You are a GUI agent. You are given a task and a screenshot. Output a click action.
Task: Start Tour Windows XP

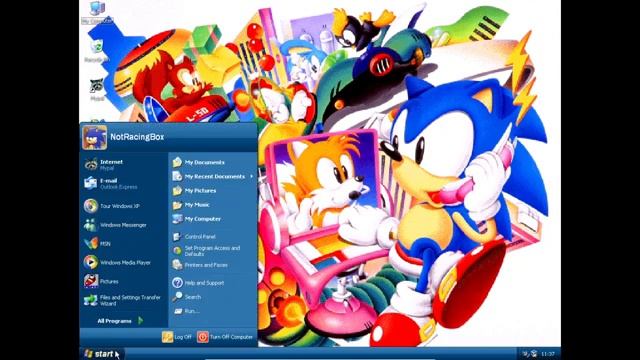(123, 206)
